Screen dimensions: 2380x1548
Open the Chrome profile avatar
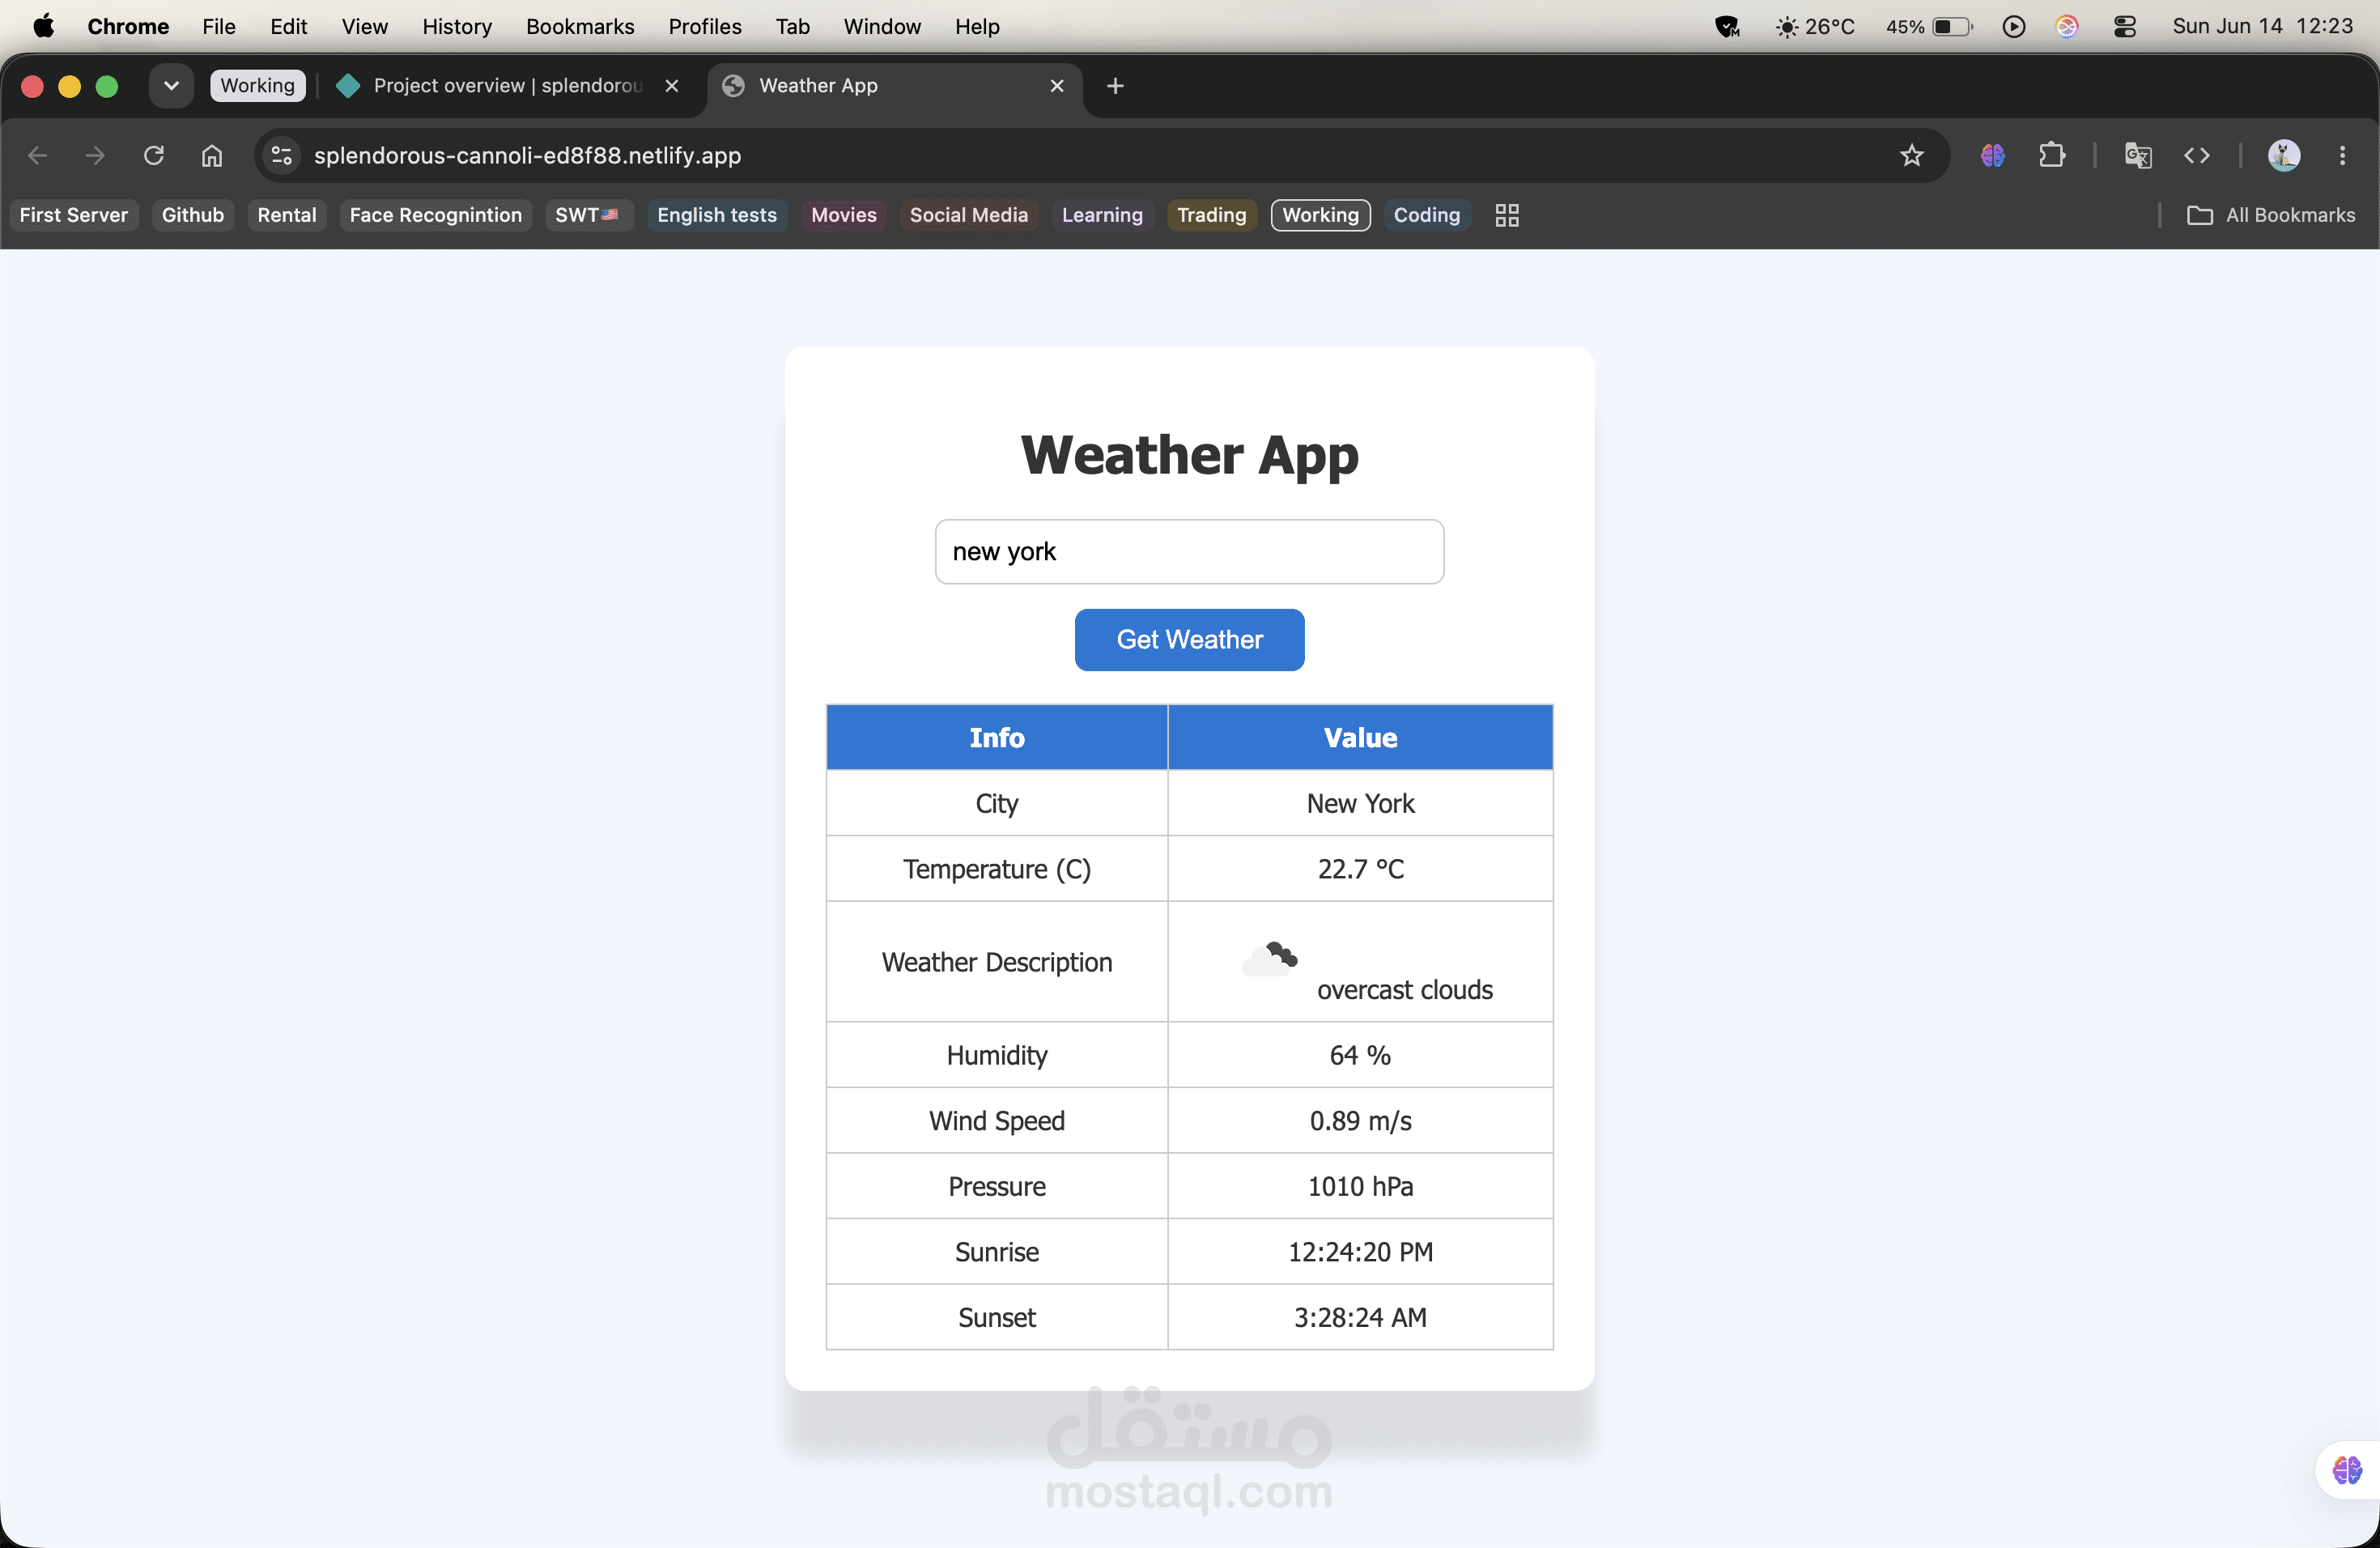pos(2284,155)
